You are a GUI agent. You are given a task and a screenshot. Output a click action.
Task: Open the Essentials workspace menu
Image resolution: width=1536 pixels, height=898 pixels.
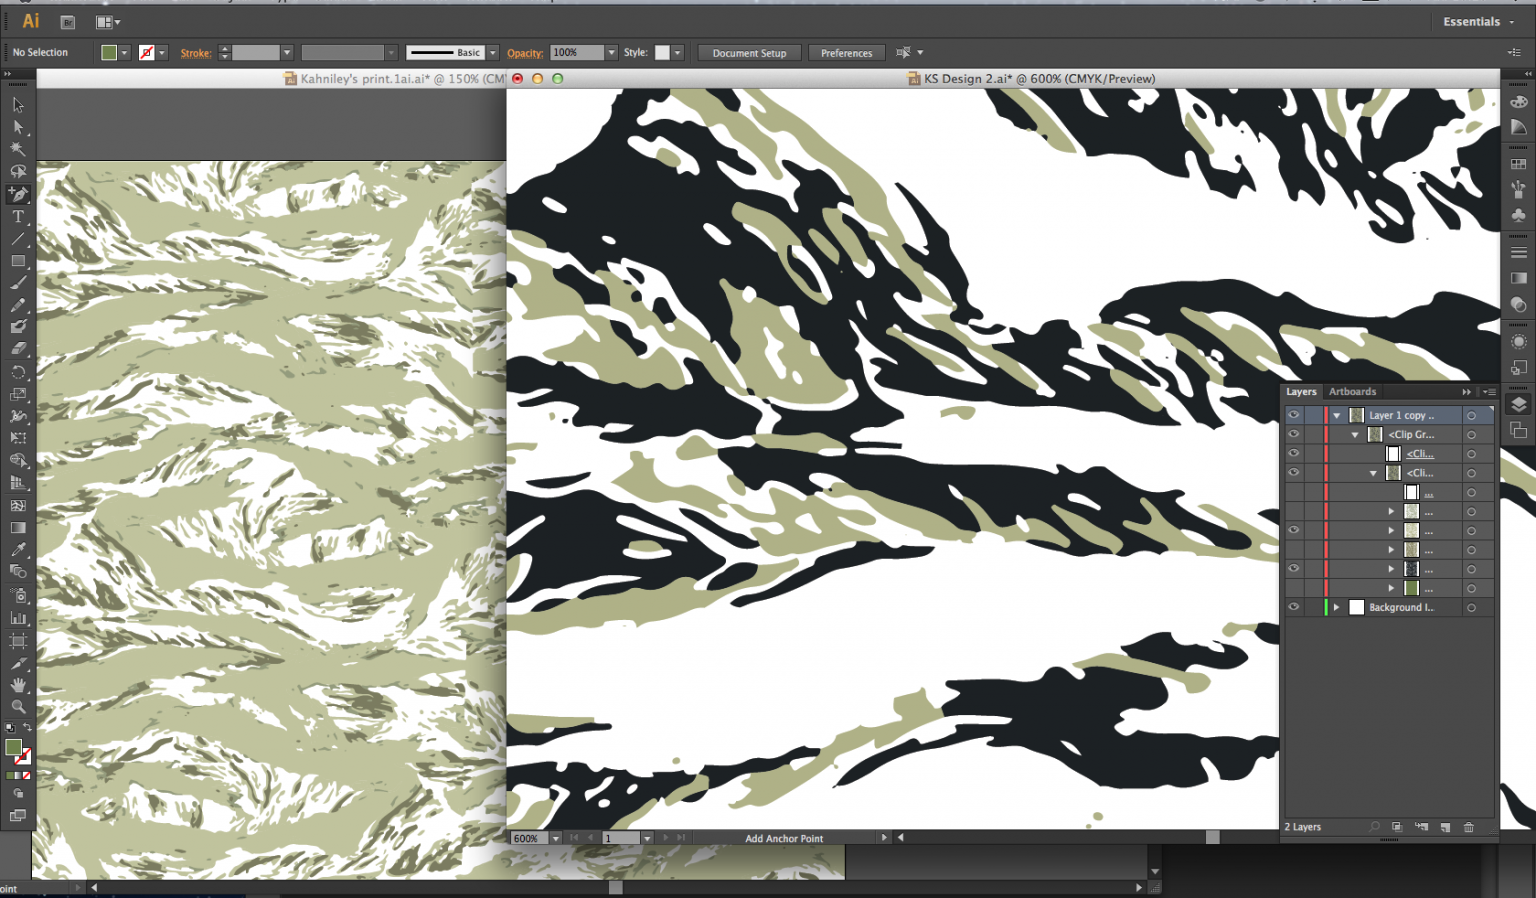tap(1477, 21)
